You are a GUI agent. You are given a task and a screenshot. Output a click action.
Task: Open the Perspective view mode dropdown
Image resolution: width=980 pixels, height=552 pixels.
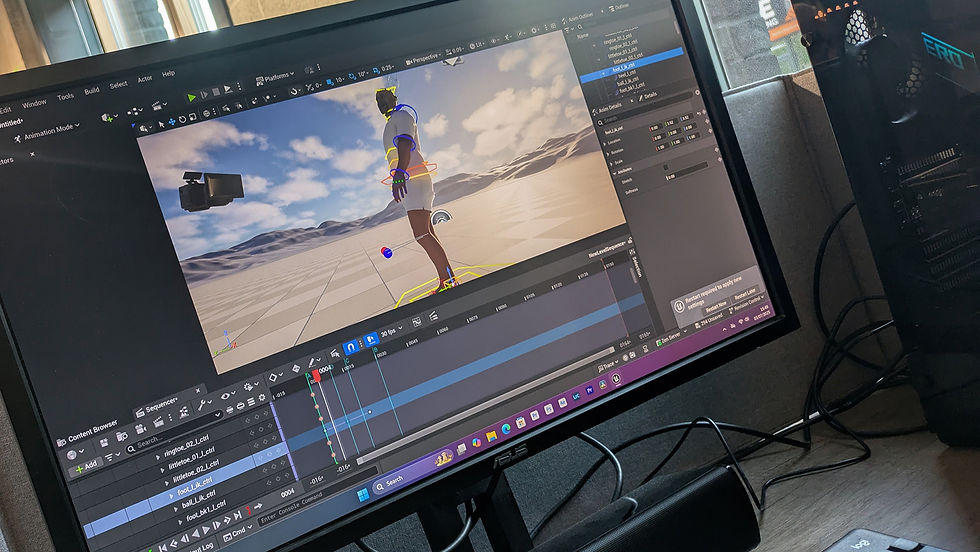point(422,59)
